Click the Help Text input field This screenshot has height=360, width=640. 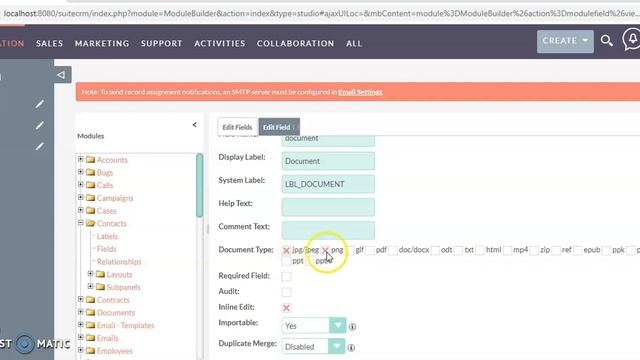328,207
